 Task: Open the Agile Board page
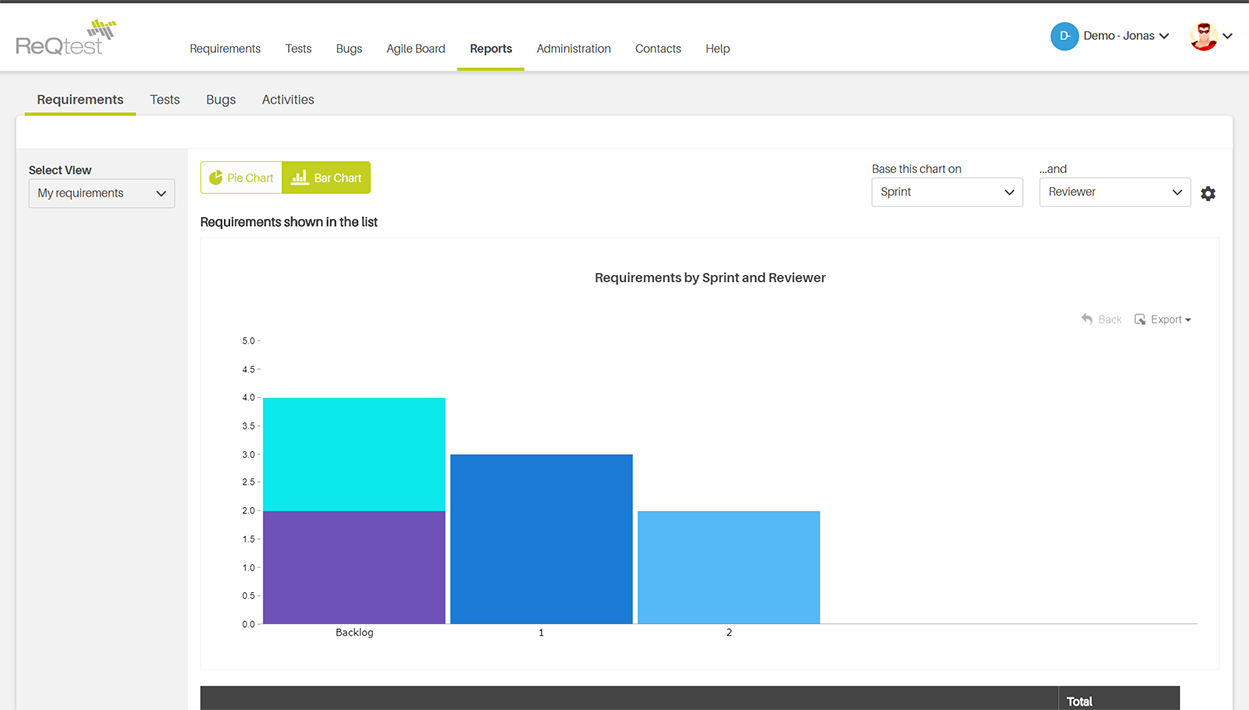click(x=416, y=49)
